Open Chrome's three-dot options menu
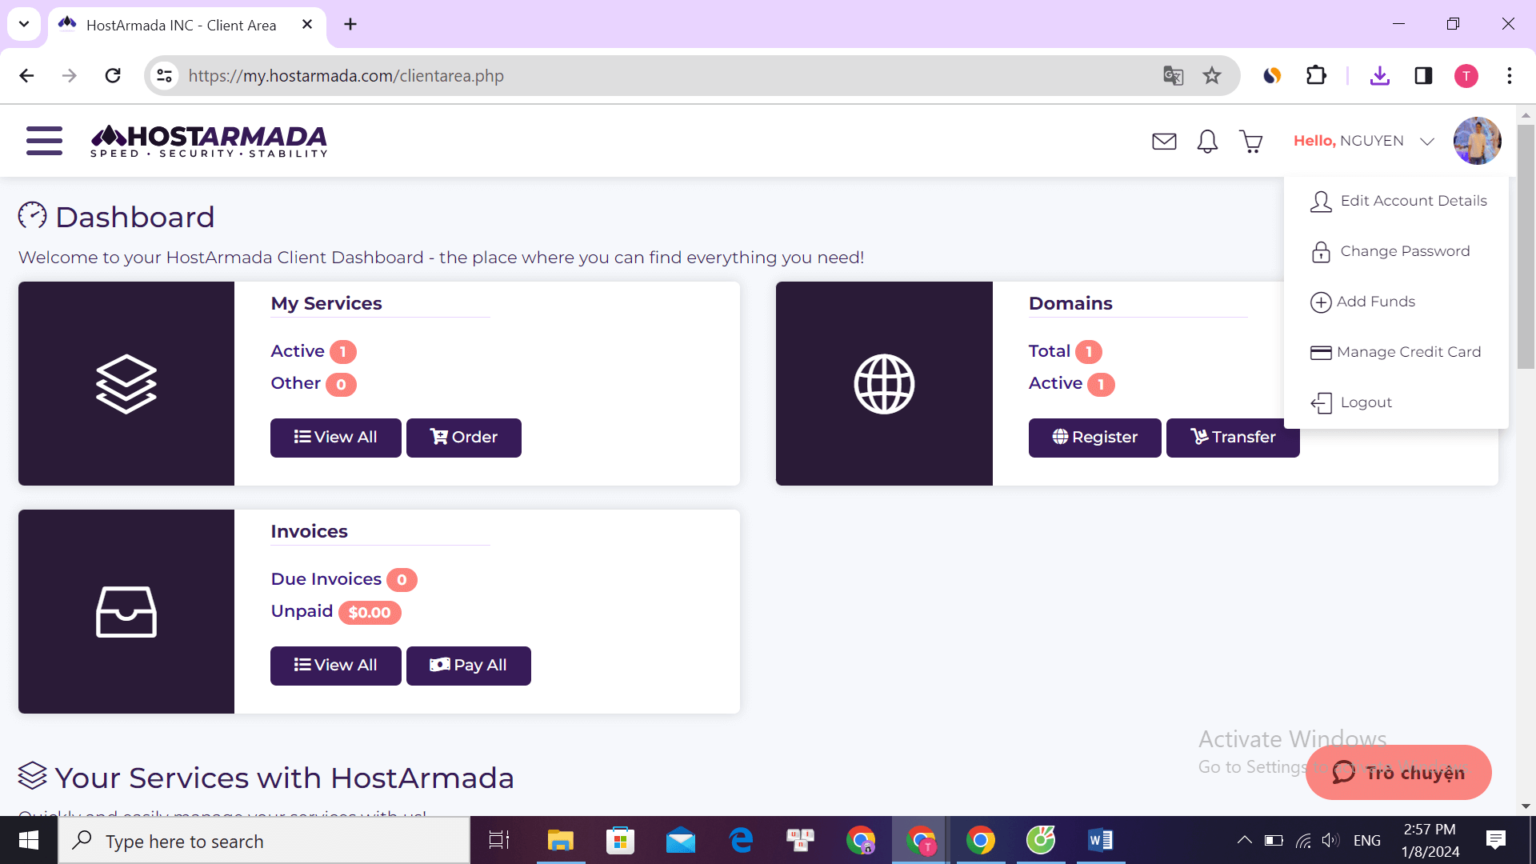Viewport: 1536px width, 864px height. tap(1510, 75)
